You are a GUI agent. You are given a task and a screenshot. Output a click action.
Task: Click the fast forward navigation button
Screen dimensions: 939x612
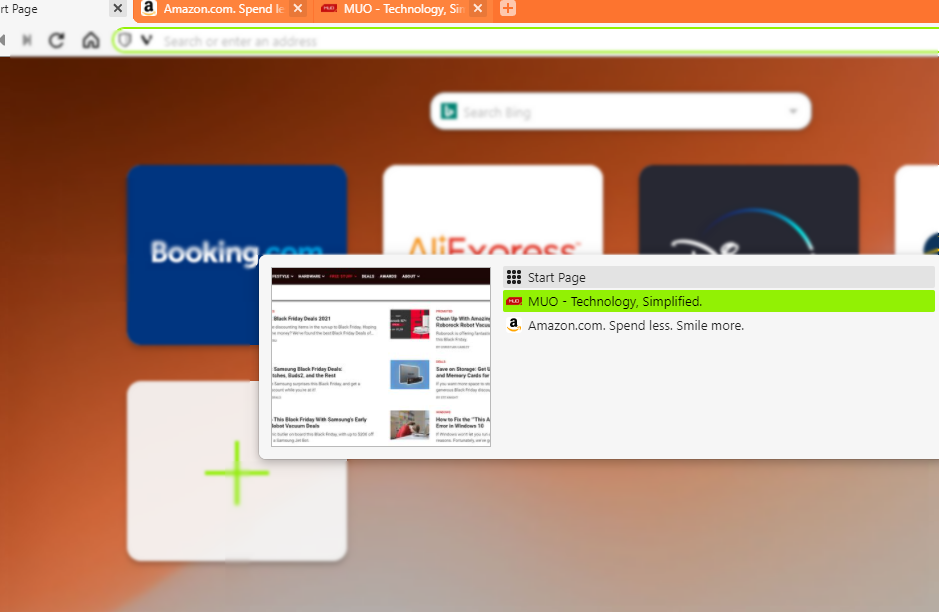coord(26,40)
